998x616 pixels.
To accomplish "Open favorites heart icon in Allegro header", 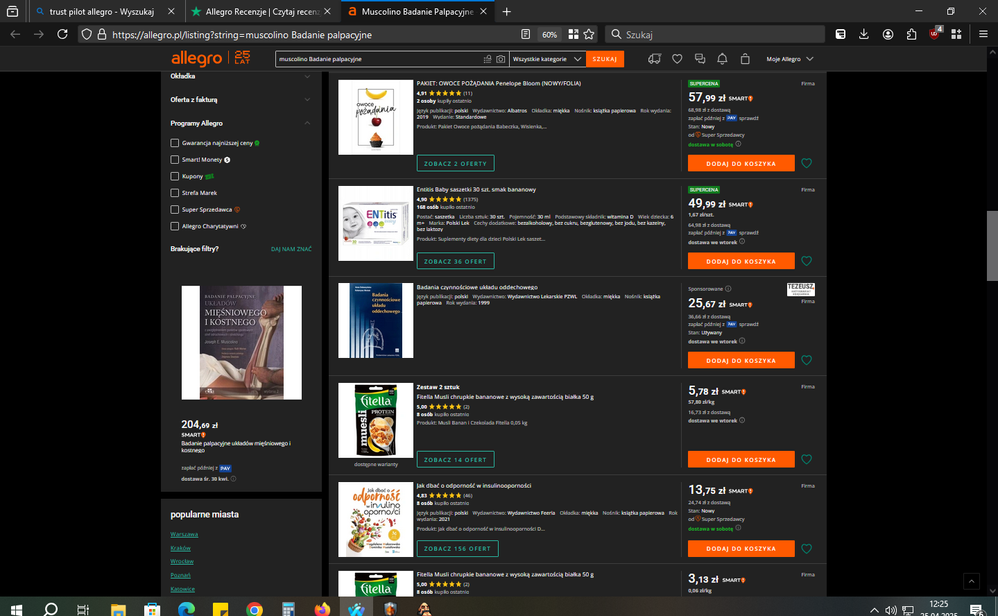I will tap(677, 59).
